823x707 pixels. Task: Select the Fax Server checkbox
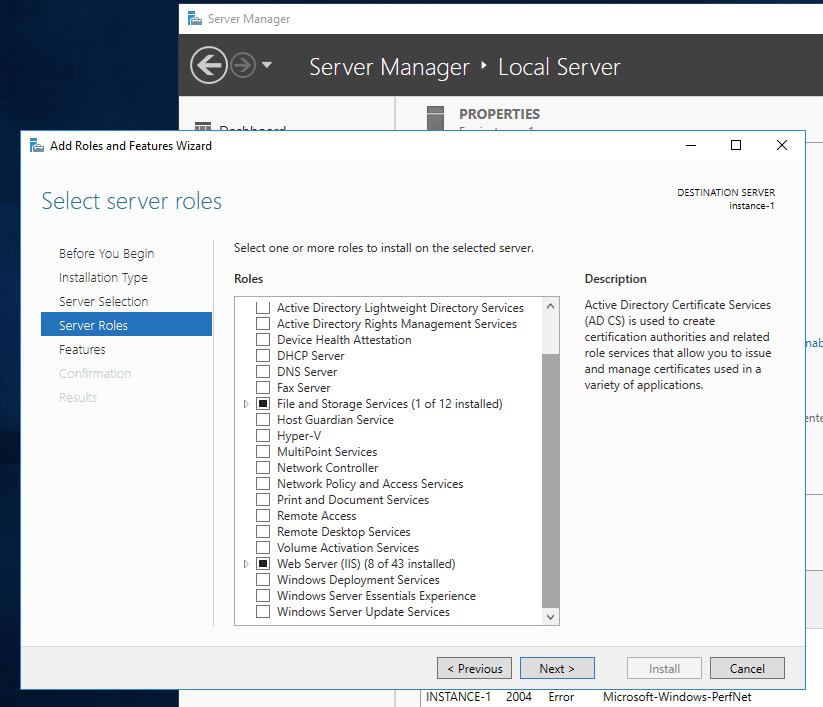coord(263,387)
